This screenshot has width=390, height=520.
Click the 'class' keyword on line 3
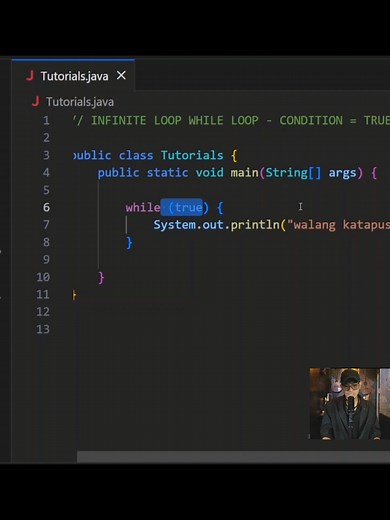click(136, 155)
